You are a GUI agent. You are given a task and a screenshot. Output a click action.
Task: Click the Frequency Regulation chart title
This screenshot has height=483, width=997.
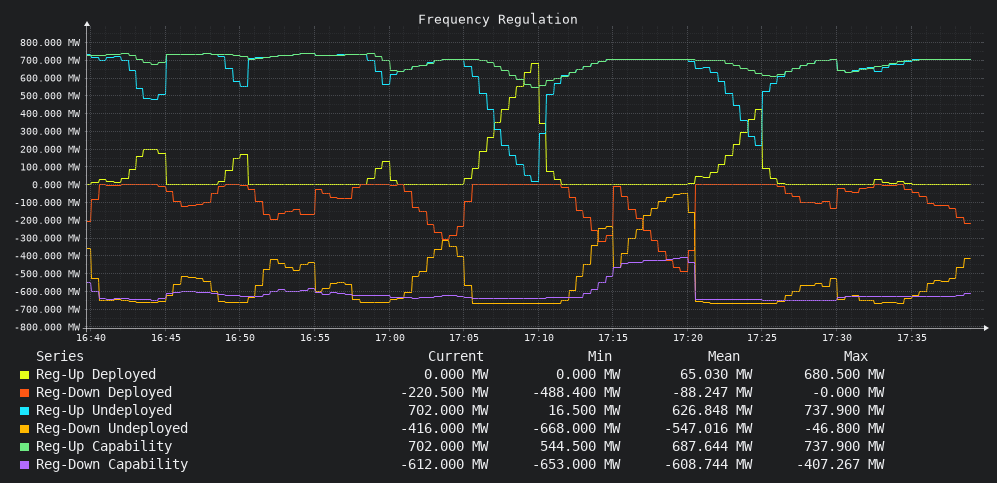coord(498,20)
